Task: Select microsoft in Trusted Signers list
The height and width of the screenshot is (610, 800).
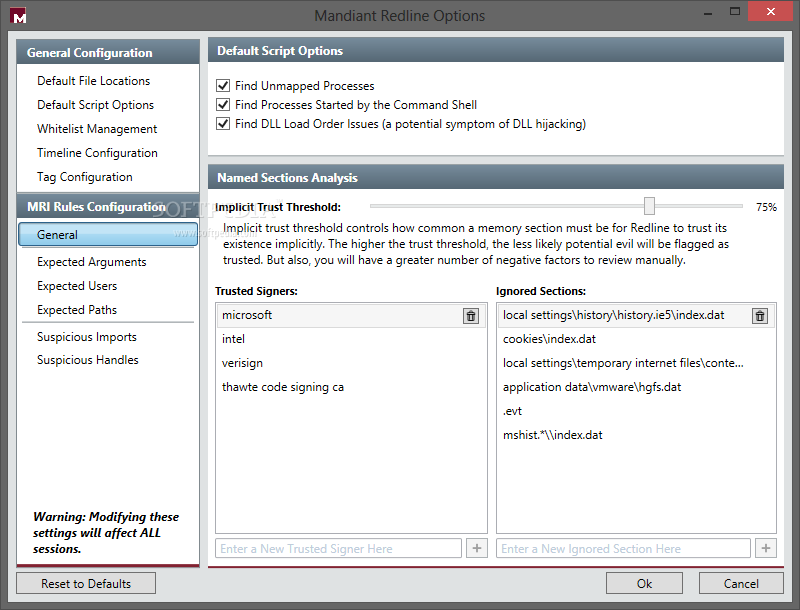Action: (351, 315)
